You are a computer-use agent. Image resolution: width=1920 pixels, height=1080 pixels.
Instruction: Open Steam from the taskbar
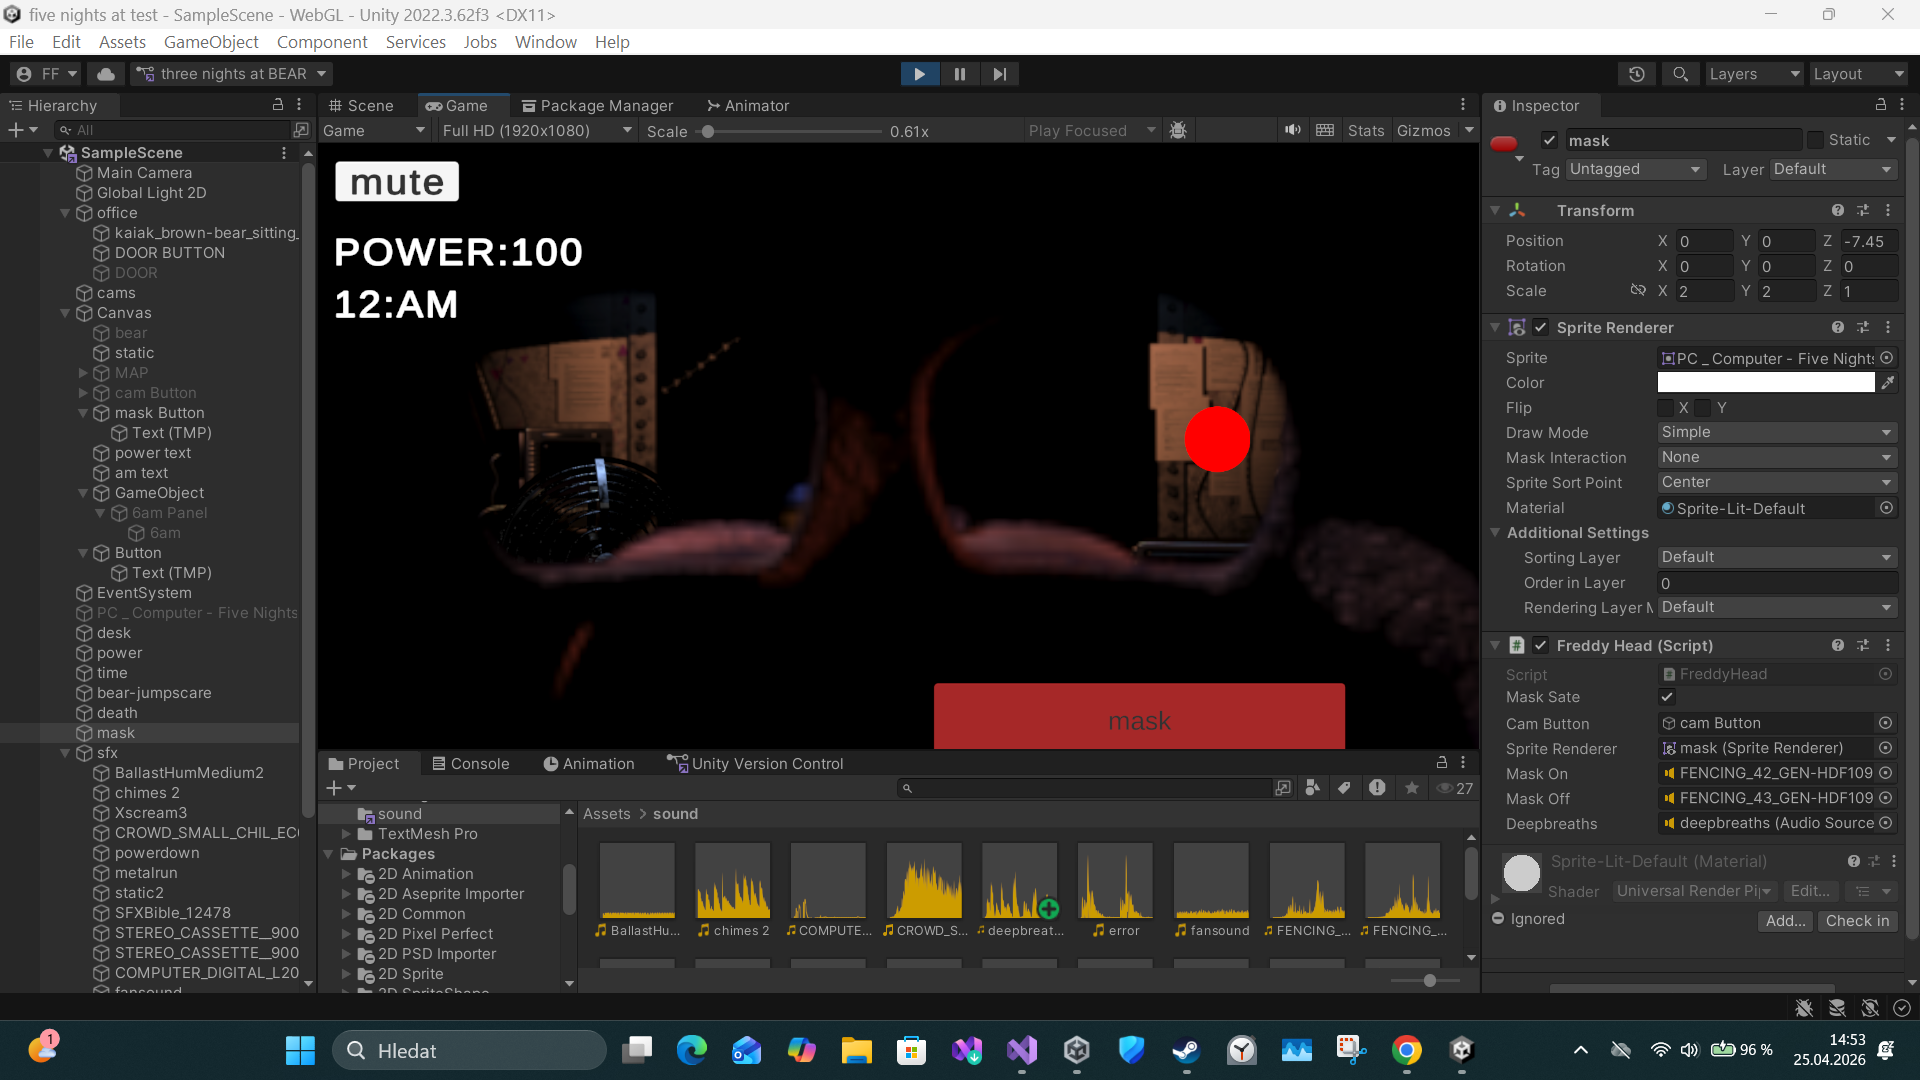(1187, 1050)
